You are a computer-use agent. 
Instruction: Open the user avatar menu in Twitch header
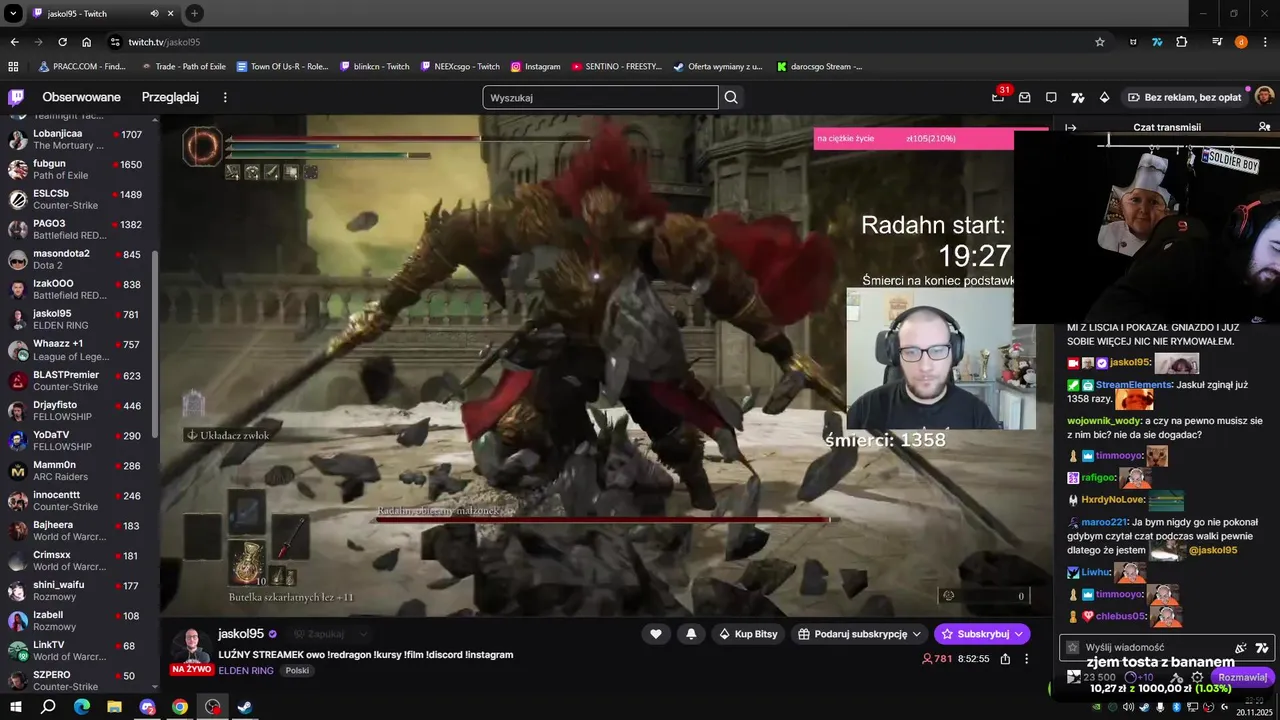(x=1264, y=97)
